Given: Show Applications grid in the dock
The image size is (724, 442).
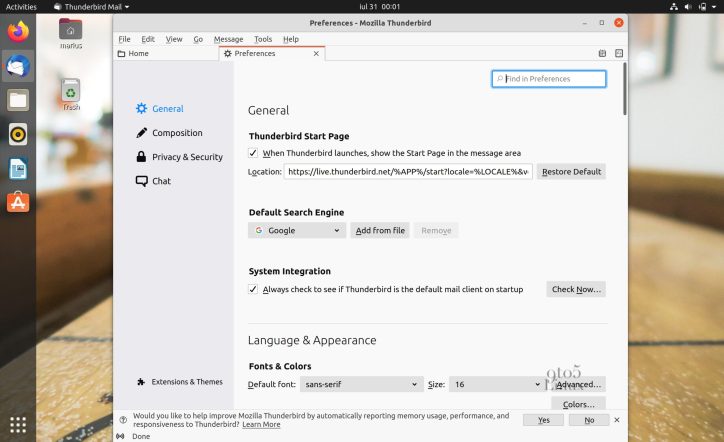Looking at the screenshot, I should [x=18, y=424].
